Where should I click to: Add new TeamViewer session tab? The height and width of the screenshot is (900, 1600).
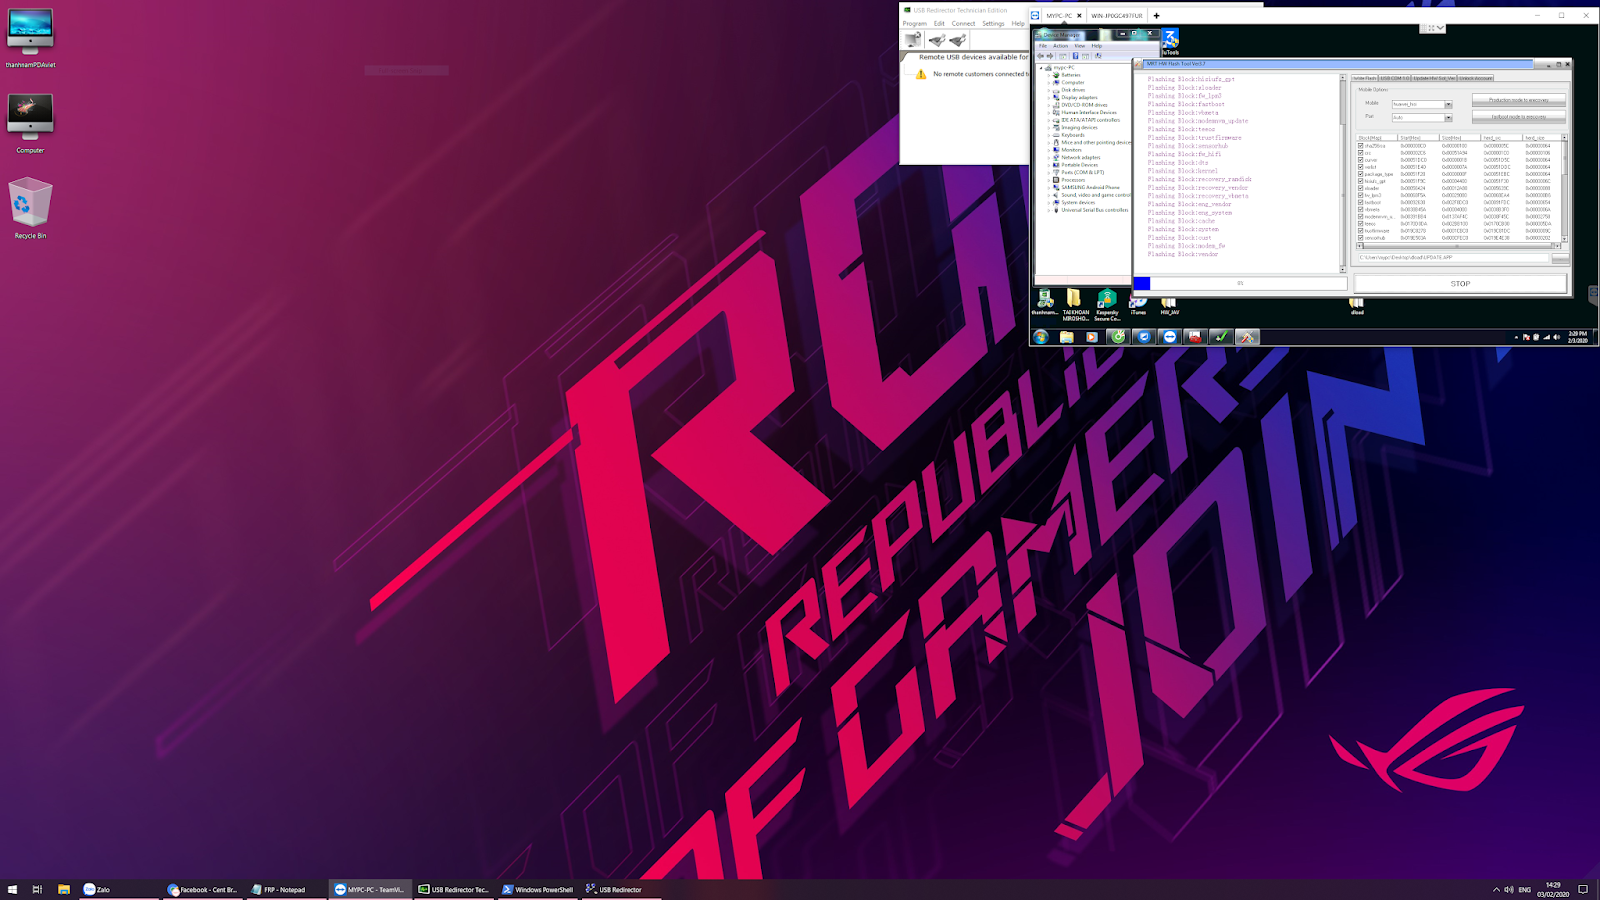click(x=1156, y=16)
